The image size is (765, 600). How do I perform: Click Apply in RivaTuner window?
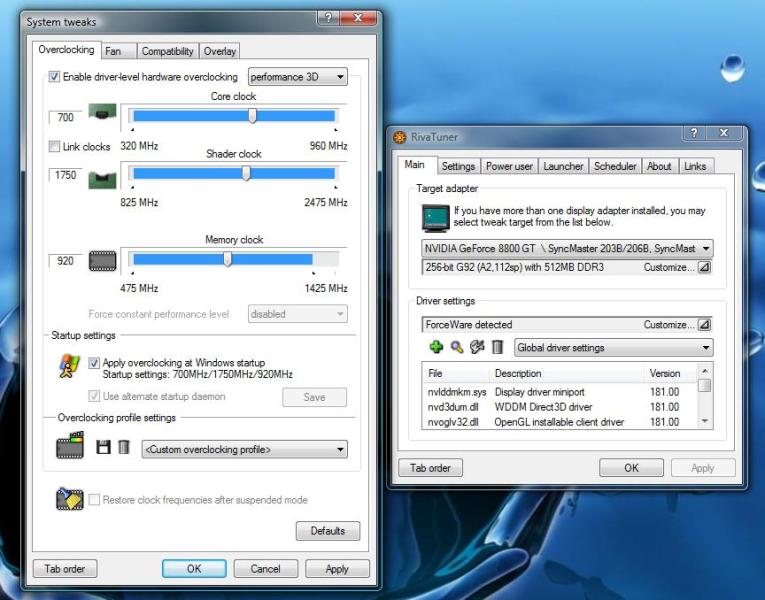coord(703,468)
